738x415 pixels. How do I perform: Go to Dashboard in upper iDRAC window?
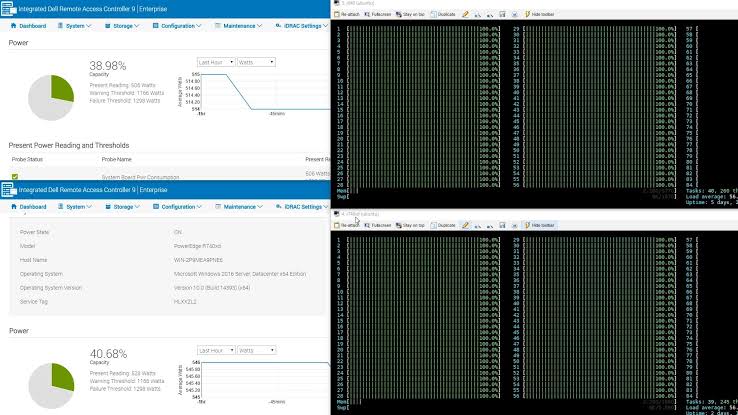coord(28,26)
